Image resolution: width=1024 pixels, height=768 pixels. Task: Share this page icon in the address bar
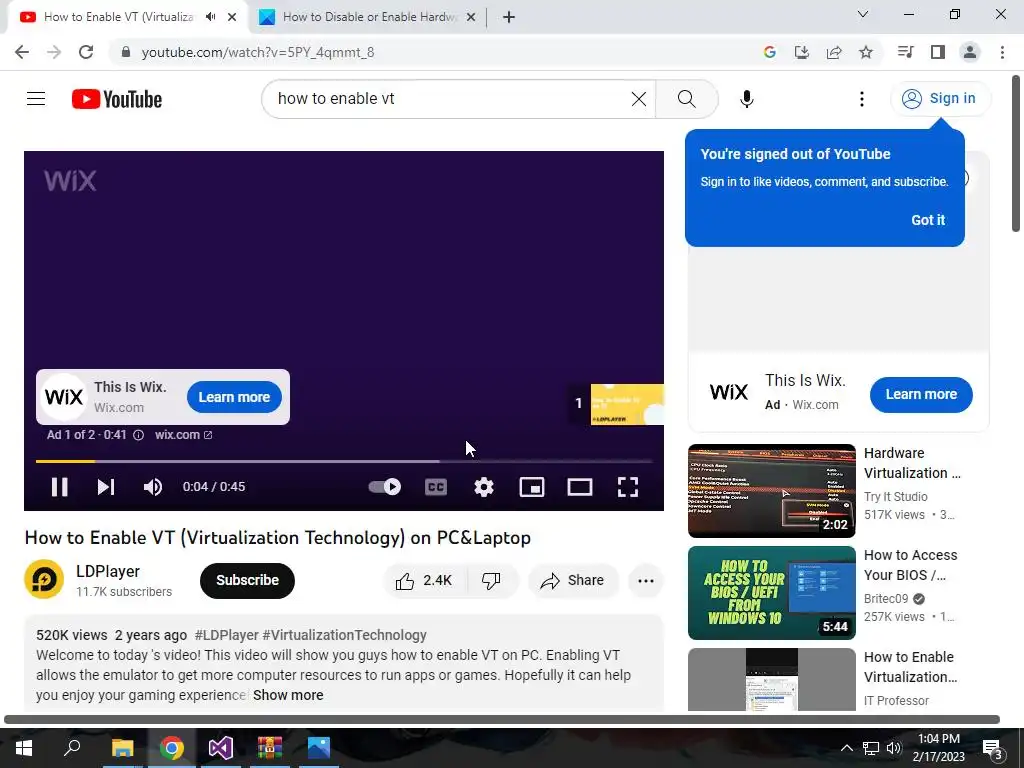click(x=833, y=52)
